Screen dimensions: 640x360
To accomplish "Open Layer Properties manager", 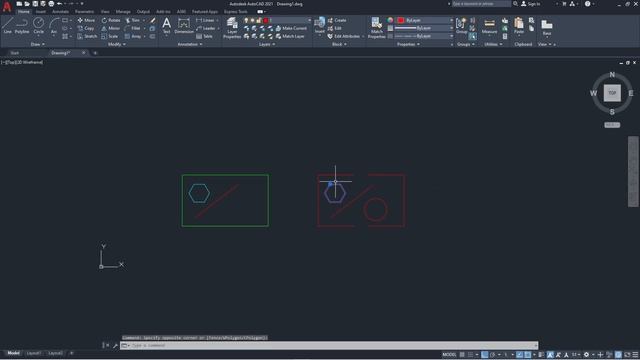I will pyautogui.click(x=232, y=28).
